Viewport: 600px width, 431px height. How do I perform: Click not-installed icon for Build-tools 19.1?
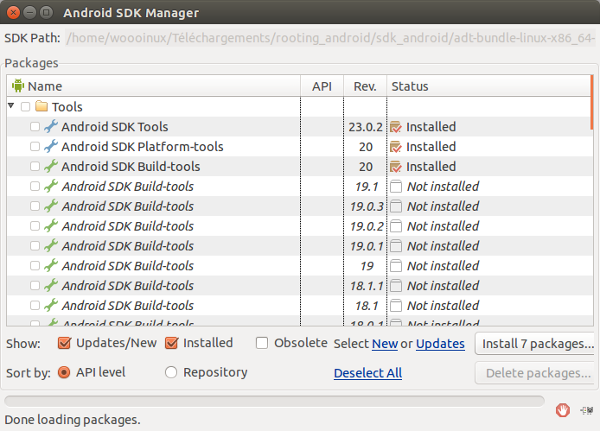(x=396, y=186)
